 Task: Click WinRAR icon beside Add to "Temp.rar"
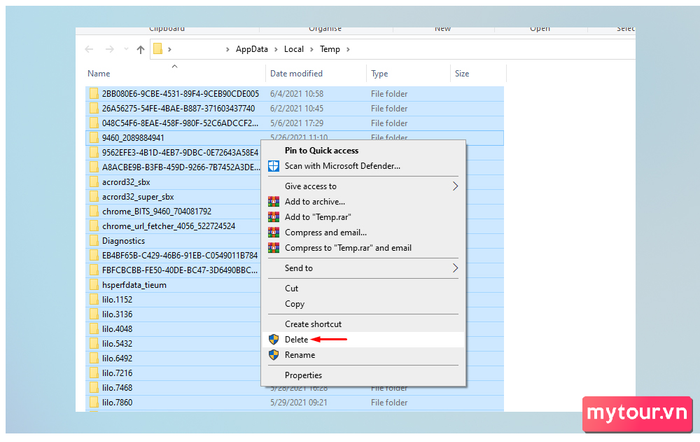click(274, 217)
